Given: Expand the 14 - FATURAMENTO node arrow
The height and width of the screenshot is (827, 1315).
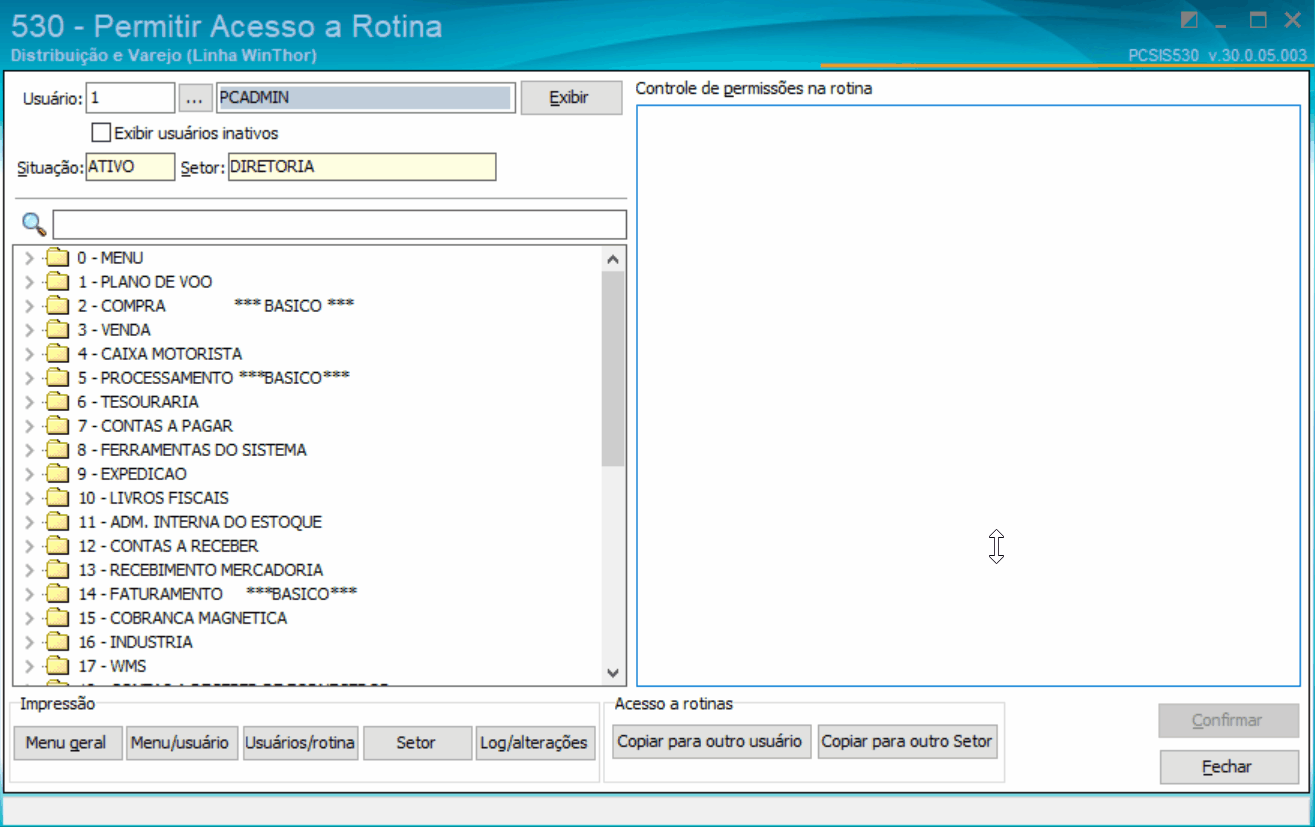Looking at the screenshot, I should [x=29, y=594].
